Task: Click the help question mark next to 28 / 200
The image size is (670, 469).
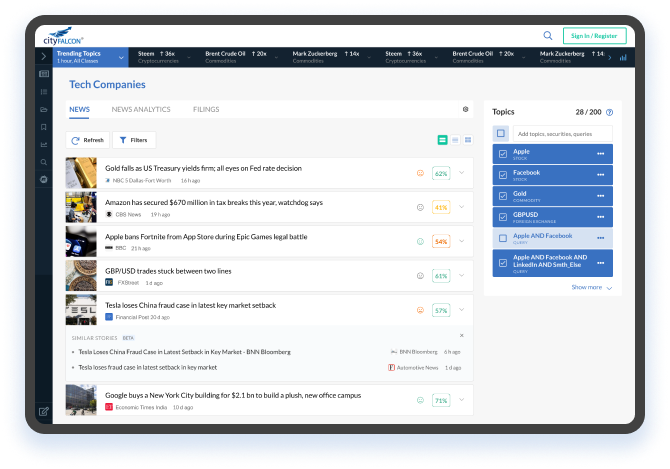Action: [x=610, y=112]
